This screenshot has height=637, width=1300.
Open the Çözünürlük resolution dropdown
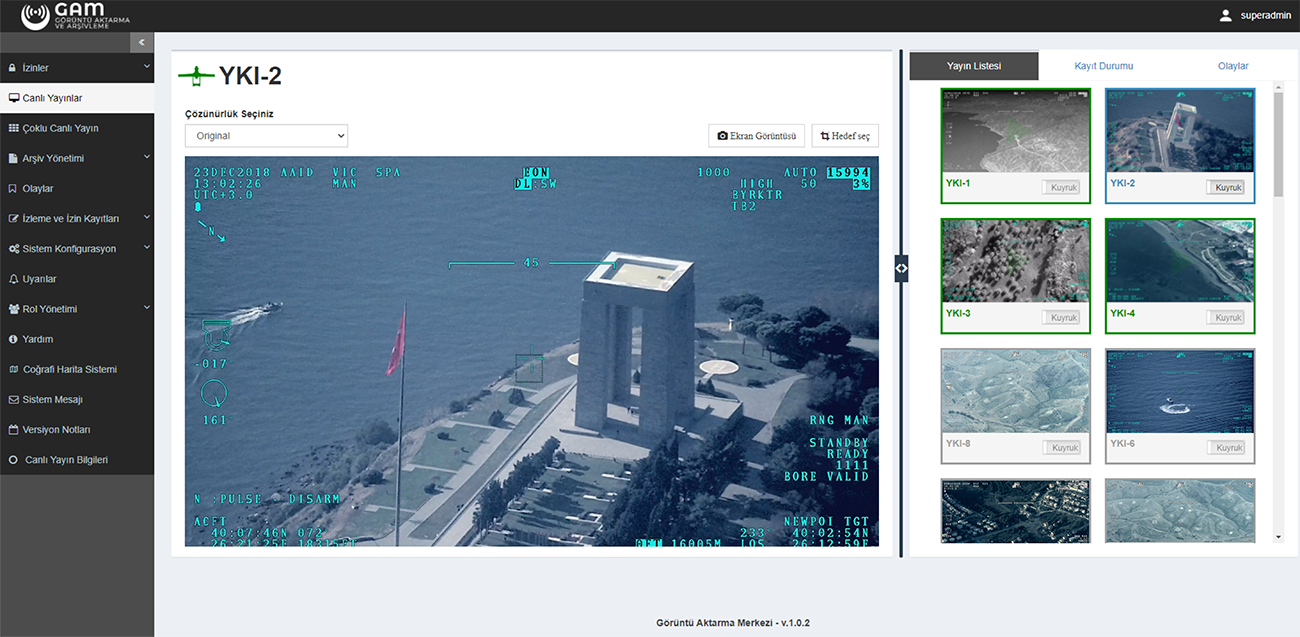pos(266,136)
